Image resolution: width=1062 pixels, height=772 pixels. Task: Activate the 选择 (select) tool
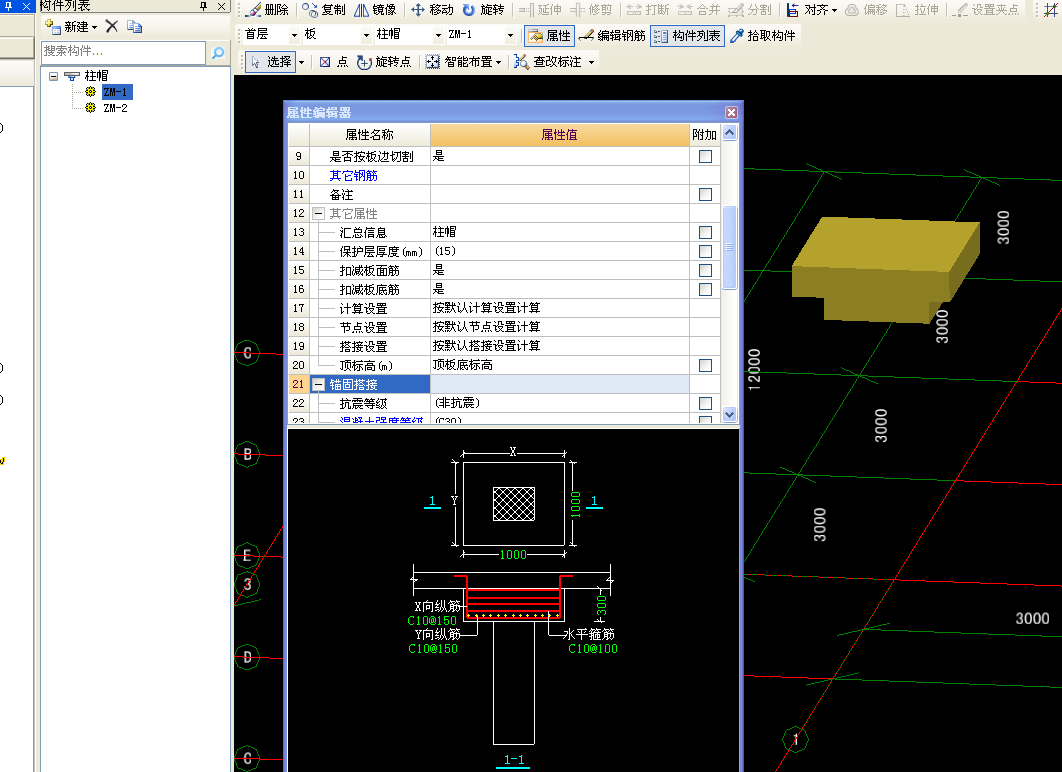(271, 62)
